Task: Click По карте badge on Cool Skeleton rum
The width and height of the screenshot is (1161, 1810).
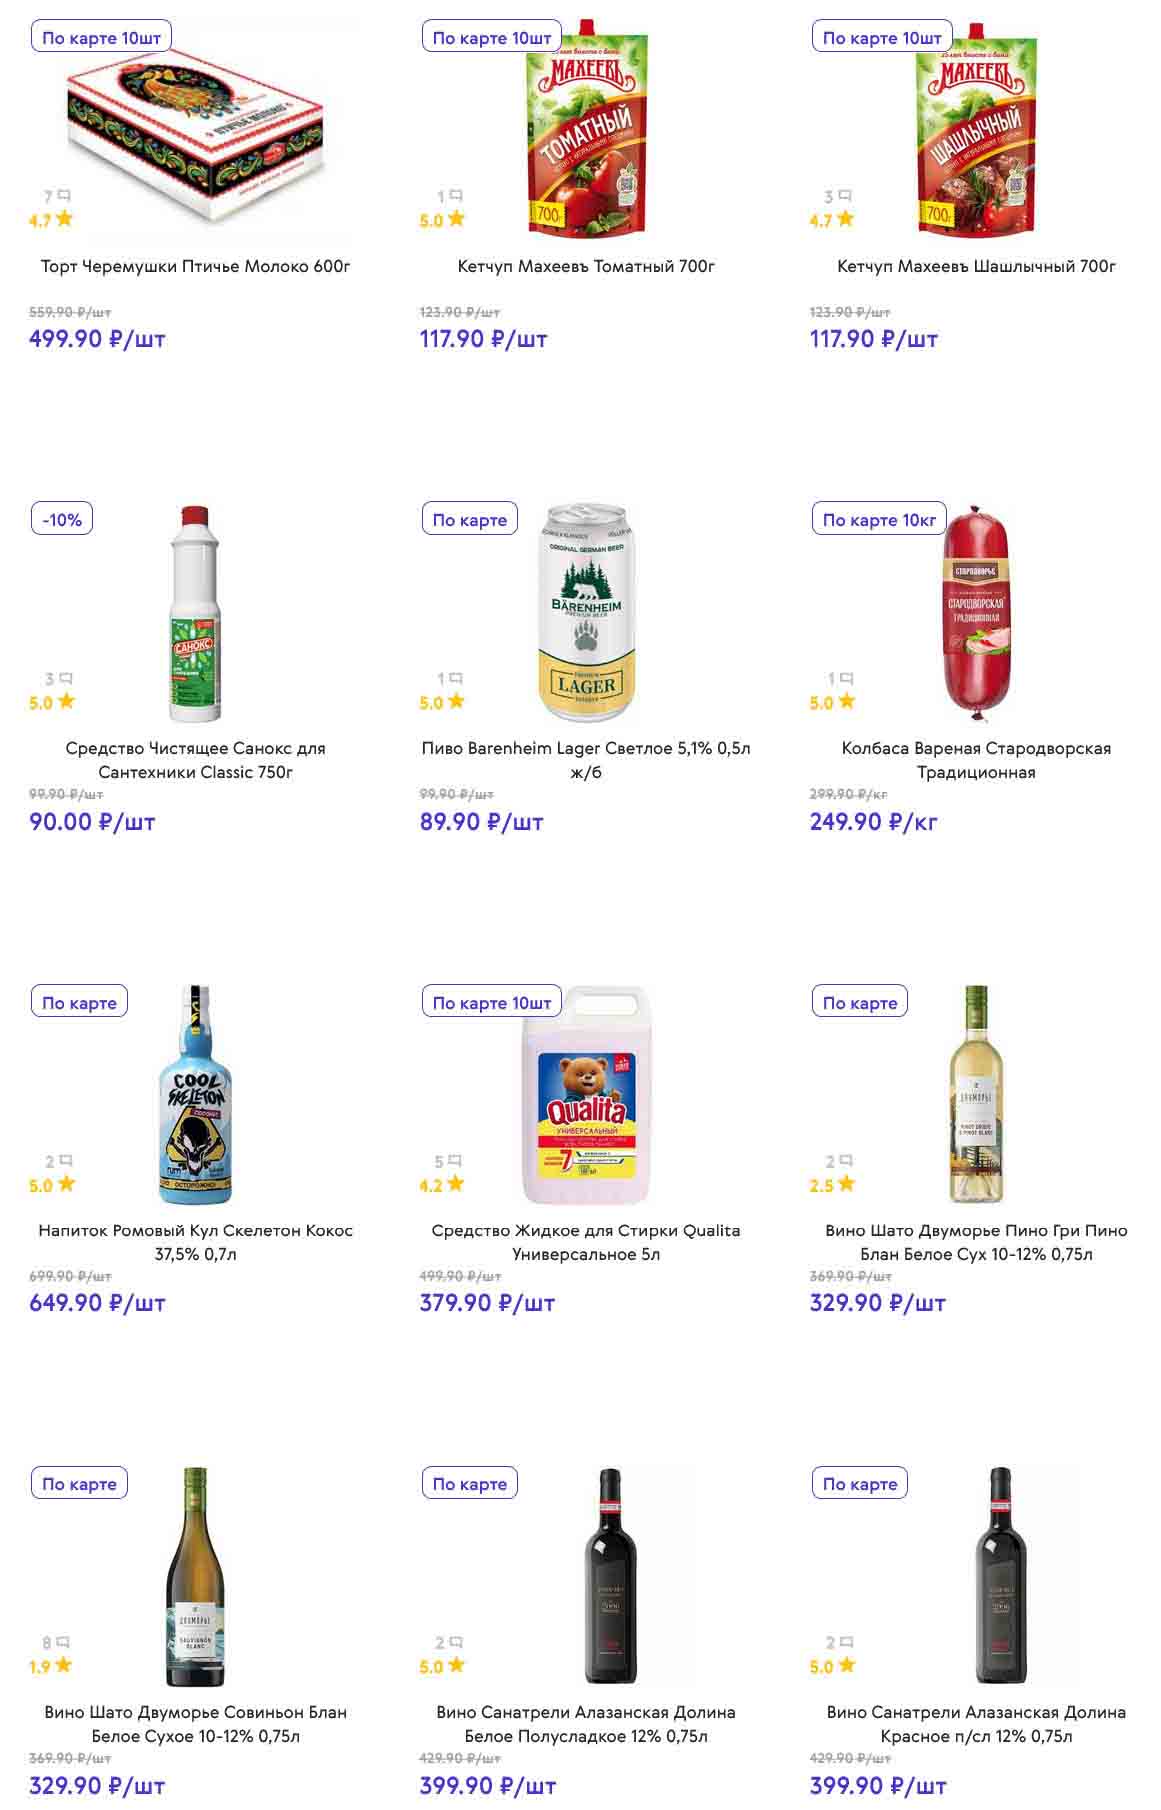Action: (x=79, y=1002)
